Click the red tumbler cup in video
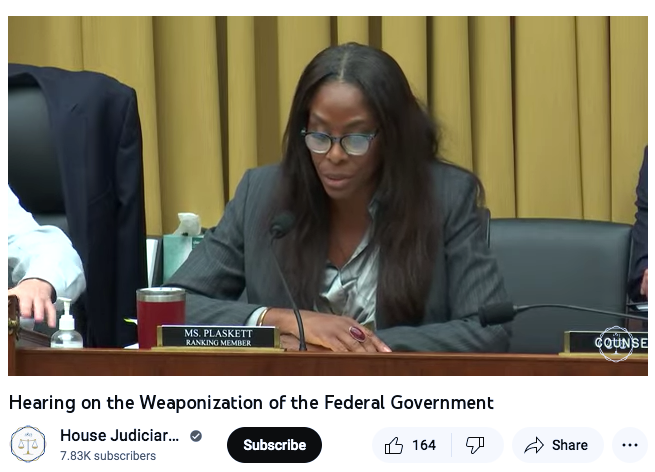This screenshot has height=472, width=655. point(161,317)
